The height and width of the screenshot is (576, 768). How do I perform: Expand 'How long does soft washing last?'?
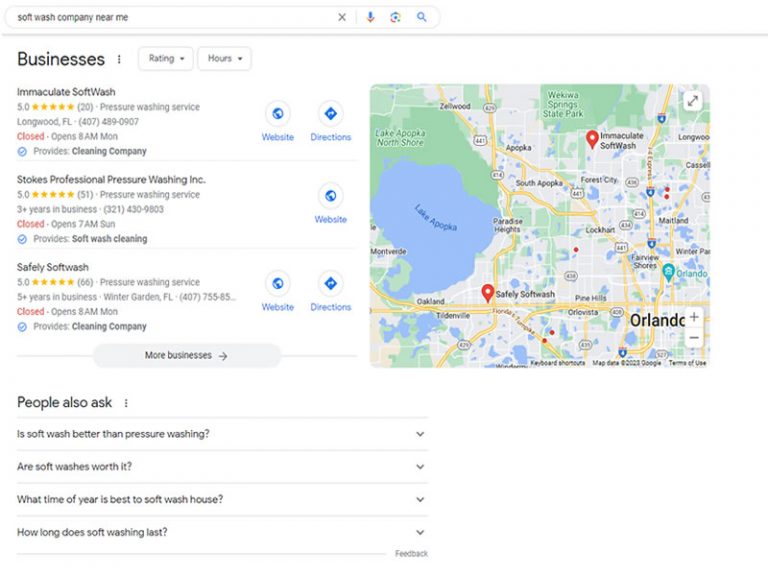pos(222,532)
